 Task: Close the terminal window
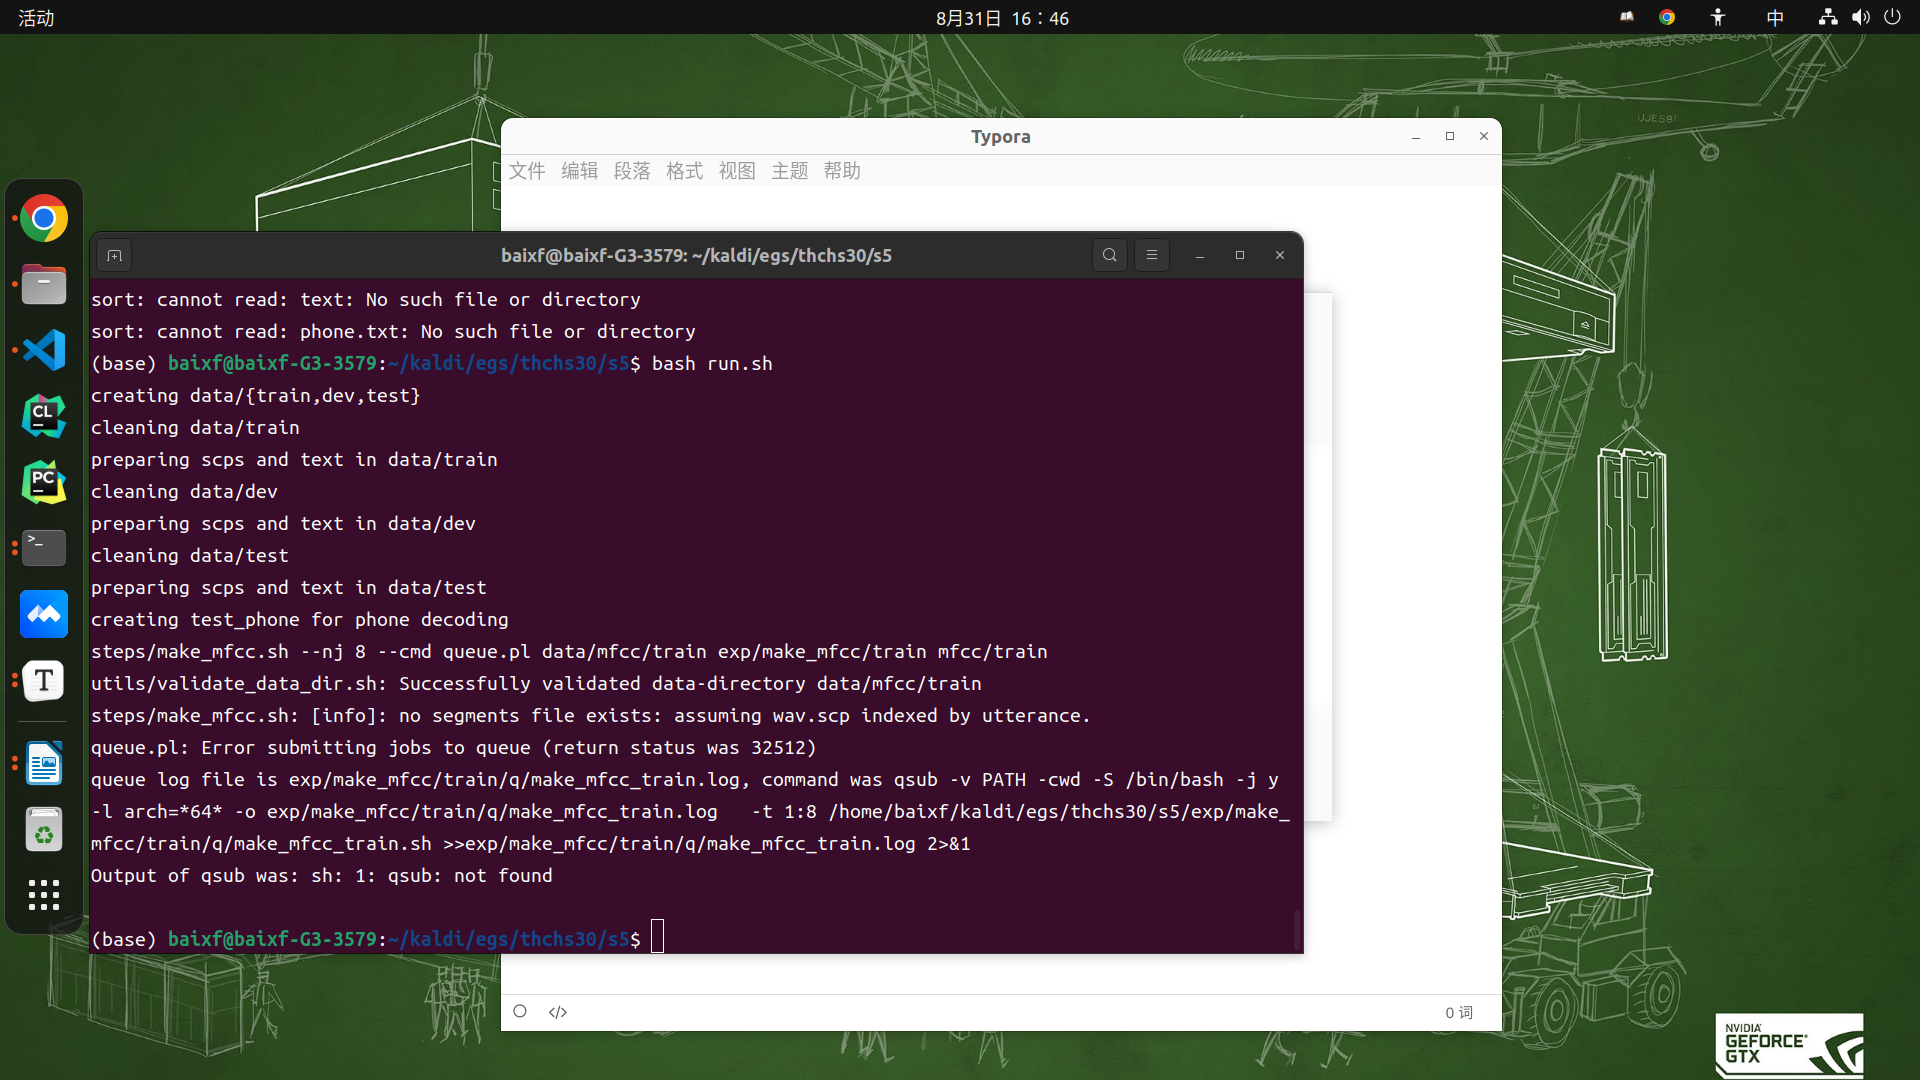(x=1280, y=256)
